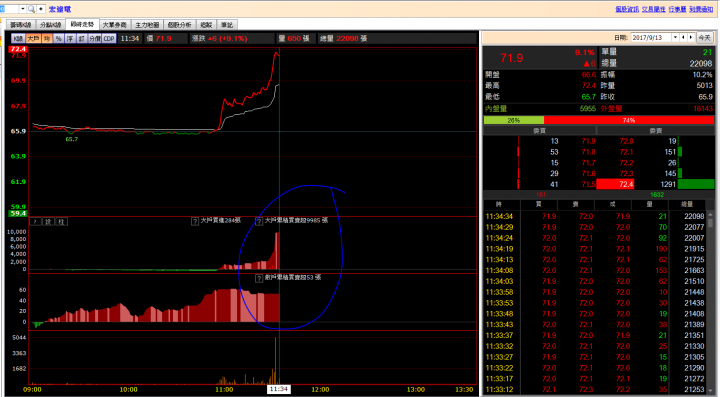Viewport: 720px width, 397px height.
Task: Select the 11:34:34 trade row
Action: (595, 216)
